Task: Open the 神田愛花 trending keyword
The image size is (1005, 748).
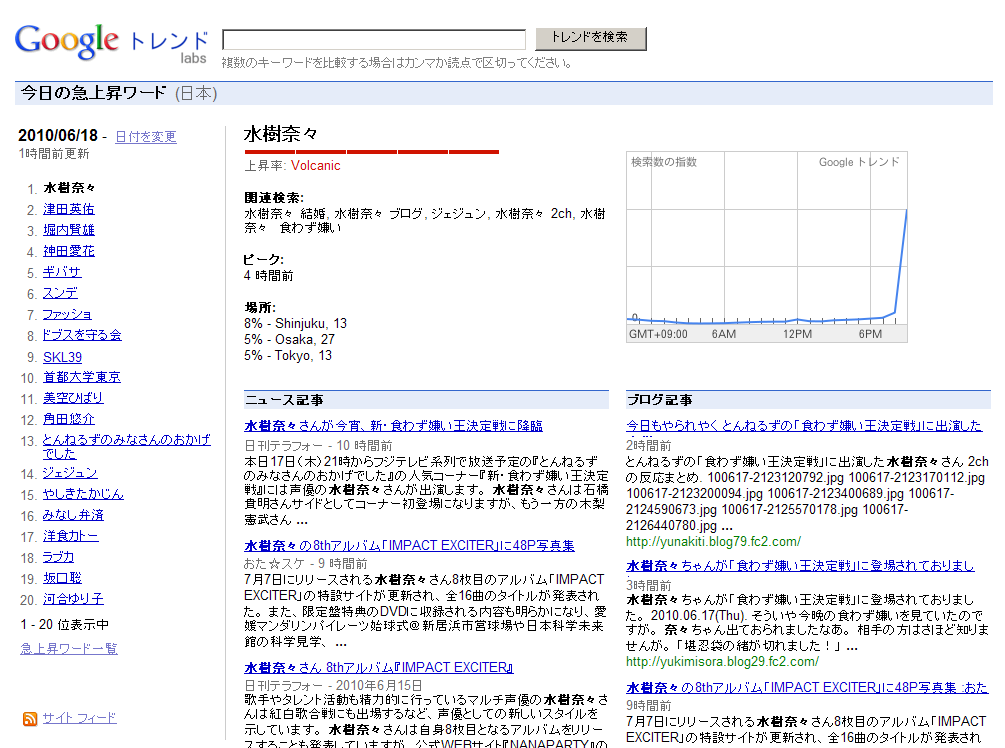Action: (x=68, y=251)
